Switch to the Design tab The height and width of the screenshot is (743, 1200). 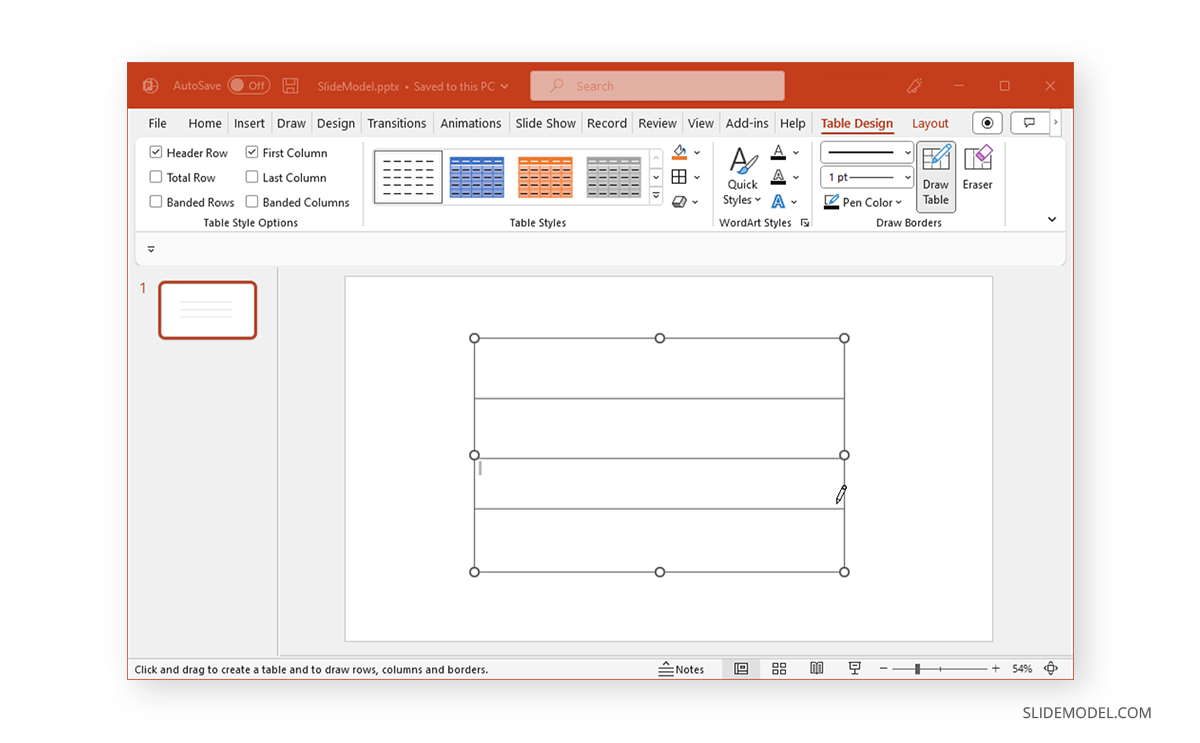pyautogui.click(x=336, y=123)
